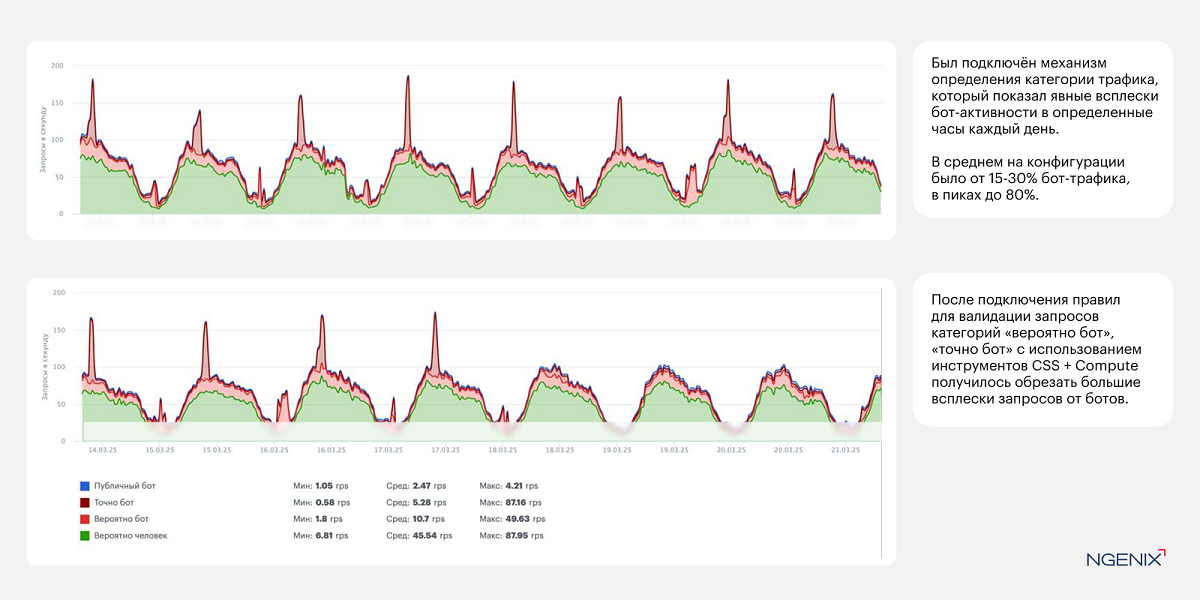The image size is (1200, 600).
Task: Click red swatch for Вероятно бот
Action: [84, 519]
